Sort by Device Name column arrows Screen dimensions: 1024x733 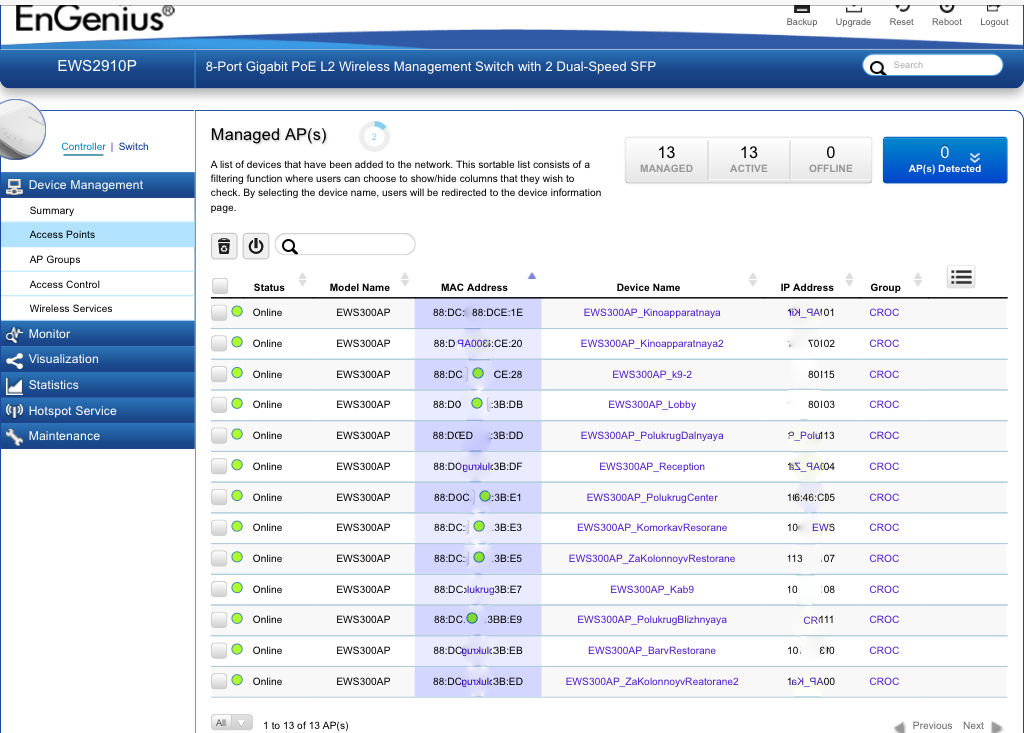click(753, 280)
